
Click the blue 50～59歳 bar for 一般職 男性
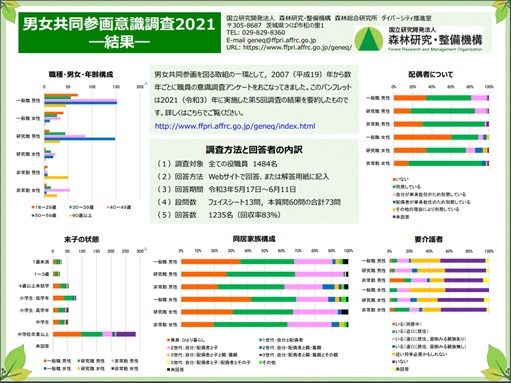coord(81,103)
